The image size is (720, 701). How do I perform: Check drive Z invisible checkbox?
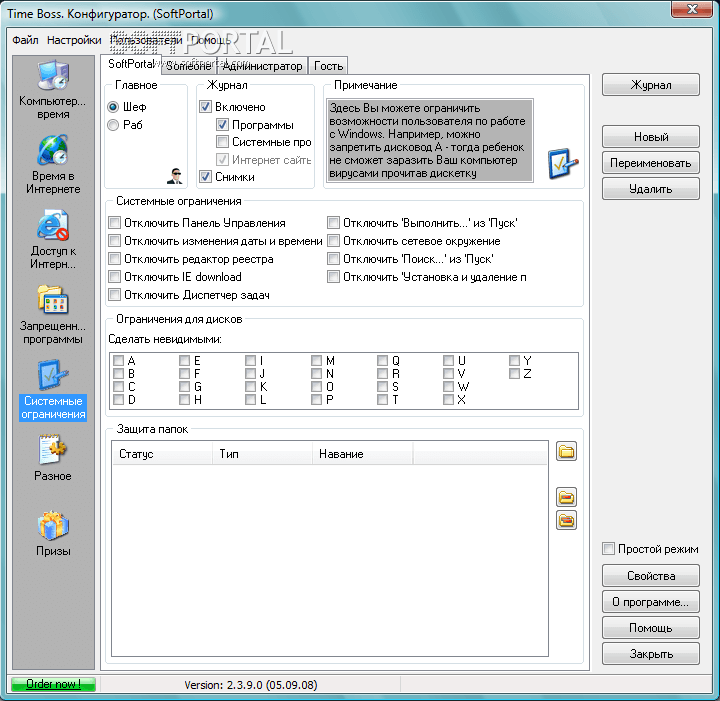[514, 374]
